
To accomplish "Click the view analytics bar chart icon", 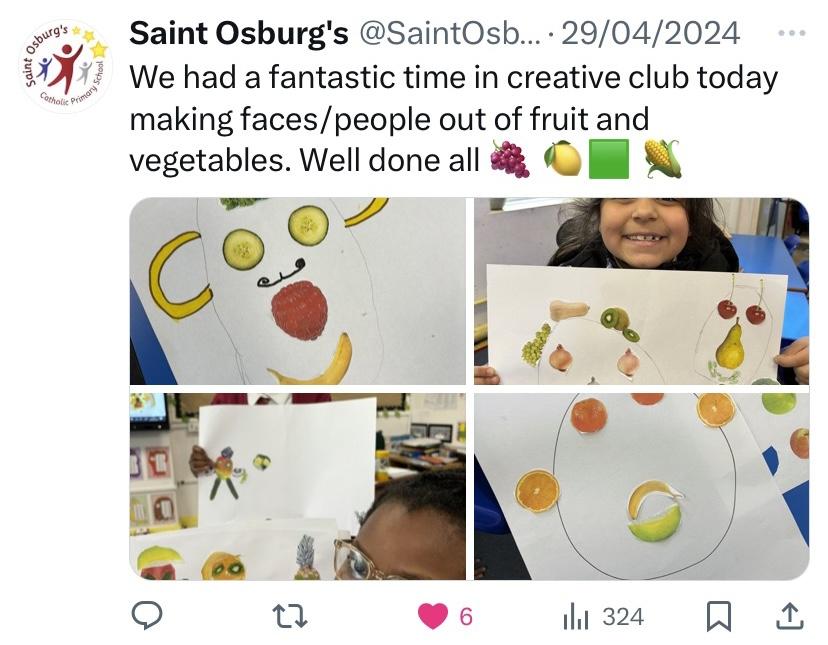I will tap(576, 616).
